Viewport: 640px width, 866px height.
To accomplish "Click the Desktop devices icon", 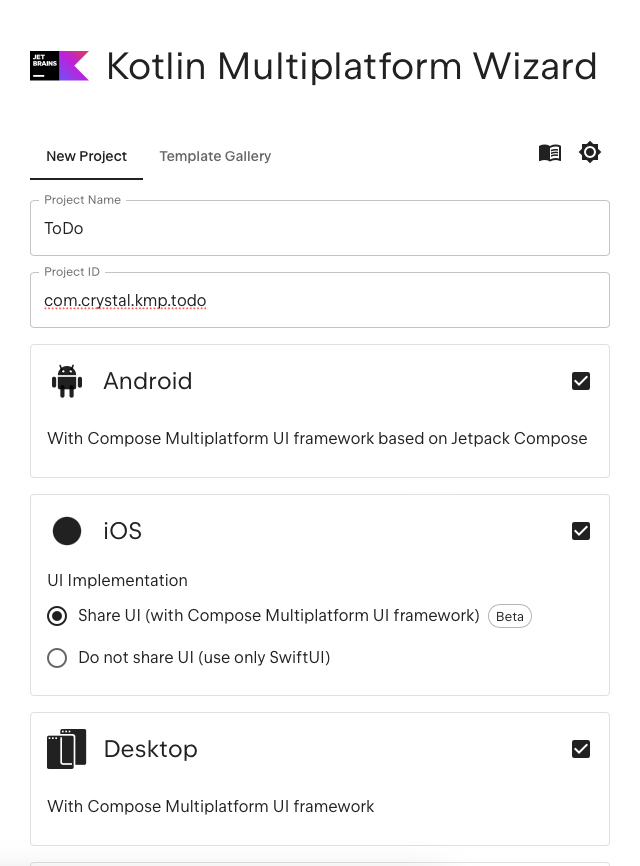I will pos(67,749).
